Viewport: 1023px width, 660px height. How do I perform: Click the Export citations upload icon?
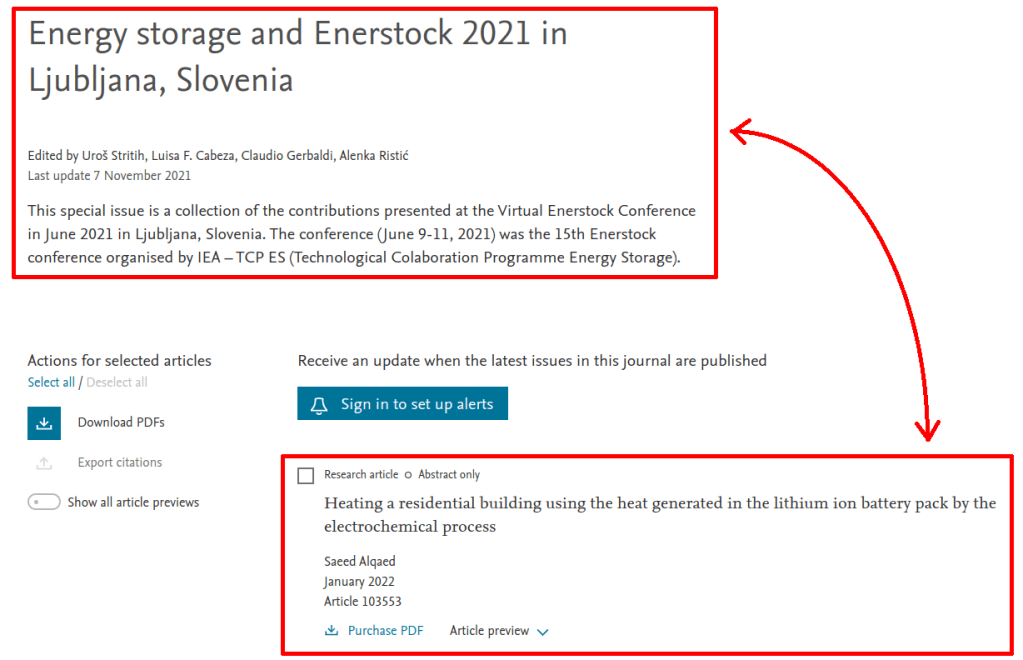tap(44, 463)
